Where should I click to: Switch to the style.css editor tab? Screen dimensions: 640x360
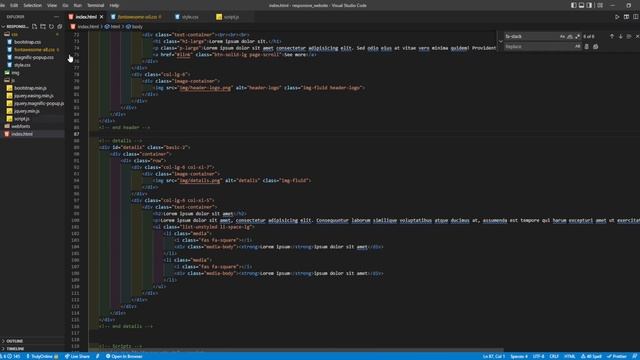point(190,17)
